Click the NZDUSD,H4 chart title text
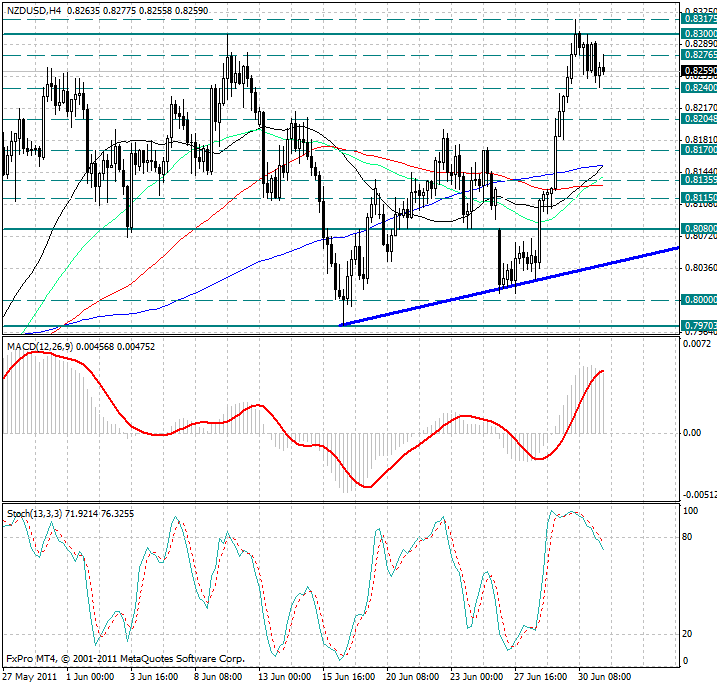 [x=36, y=10]
